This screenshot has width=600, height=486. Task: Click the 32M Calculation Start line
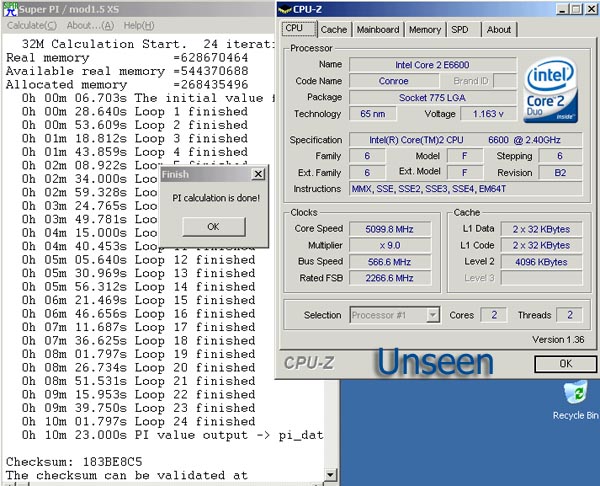tap(148, 44)
